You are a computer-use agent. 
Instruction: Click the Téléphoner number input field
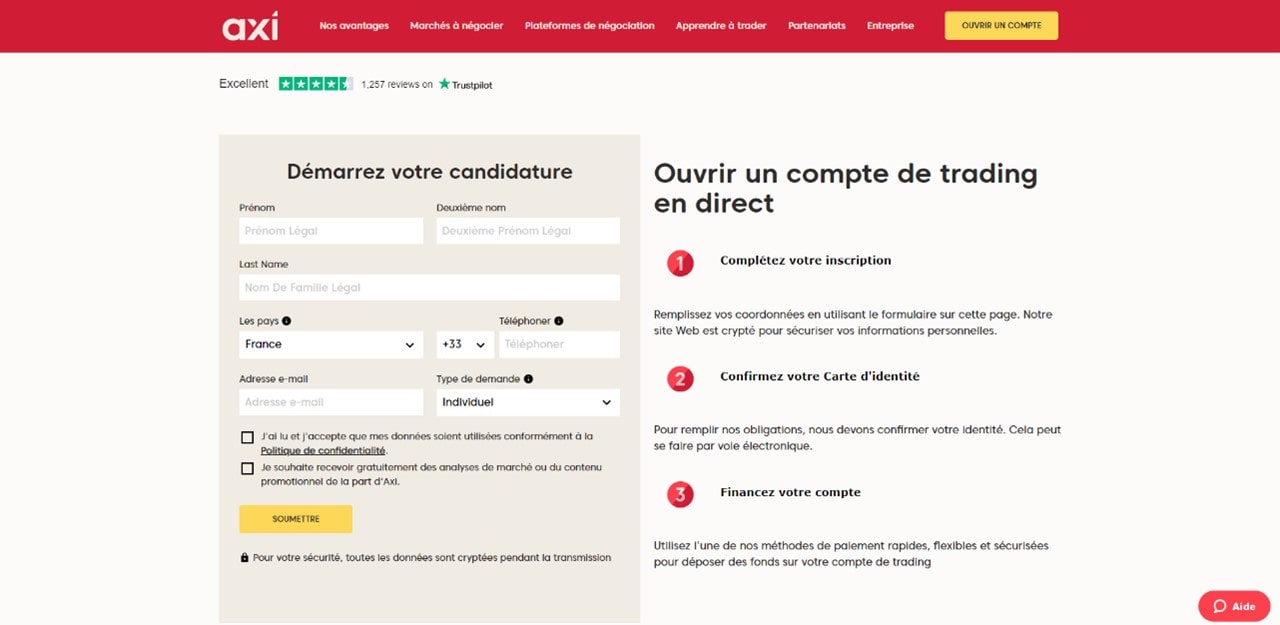coord(559,345)
